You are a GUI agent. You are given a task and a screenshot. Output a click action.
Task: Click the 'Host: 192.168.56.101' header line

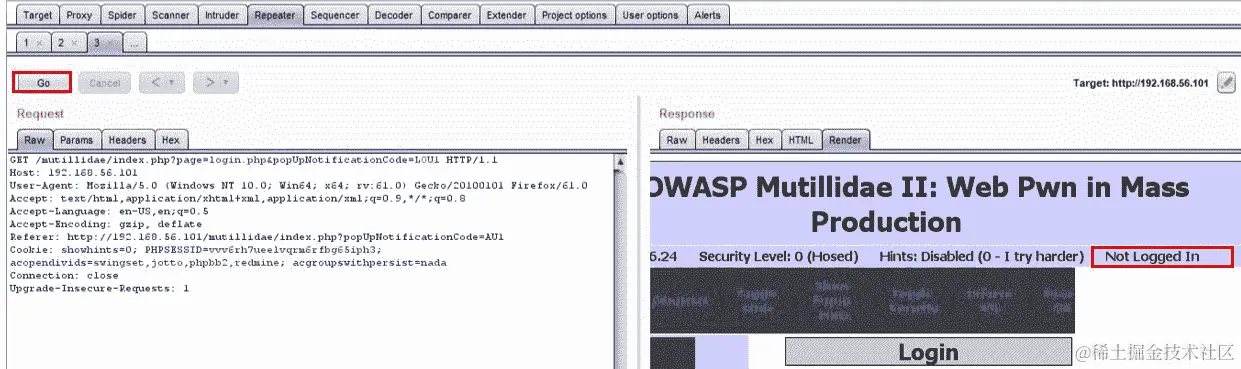[73, 173]
